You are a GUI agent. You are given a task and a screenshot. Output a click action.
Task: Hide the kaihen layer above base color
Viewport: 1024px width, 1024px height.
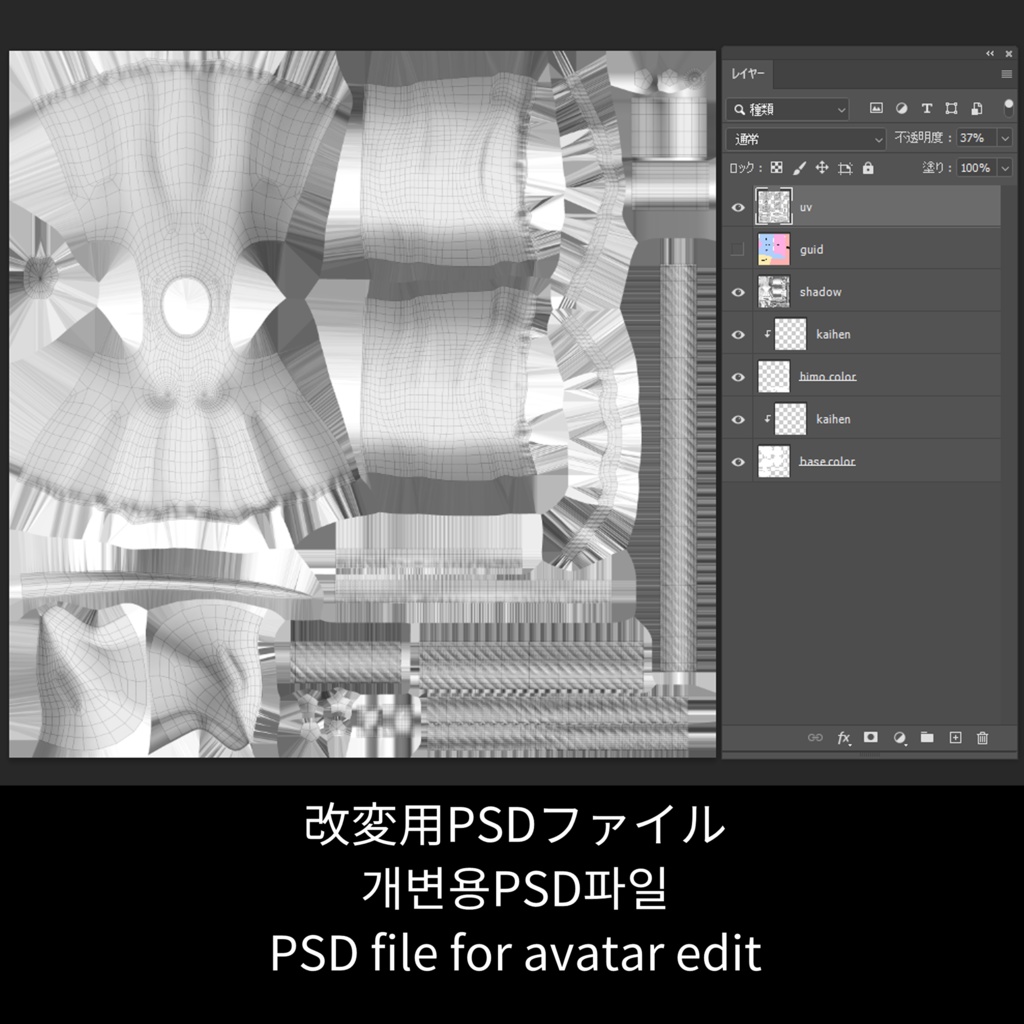pyautogui.click(x=738, y=419)
